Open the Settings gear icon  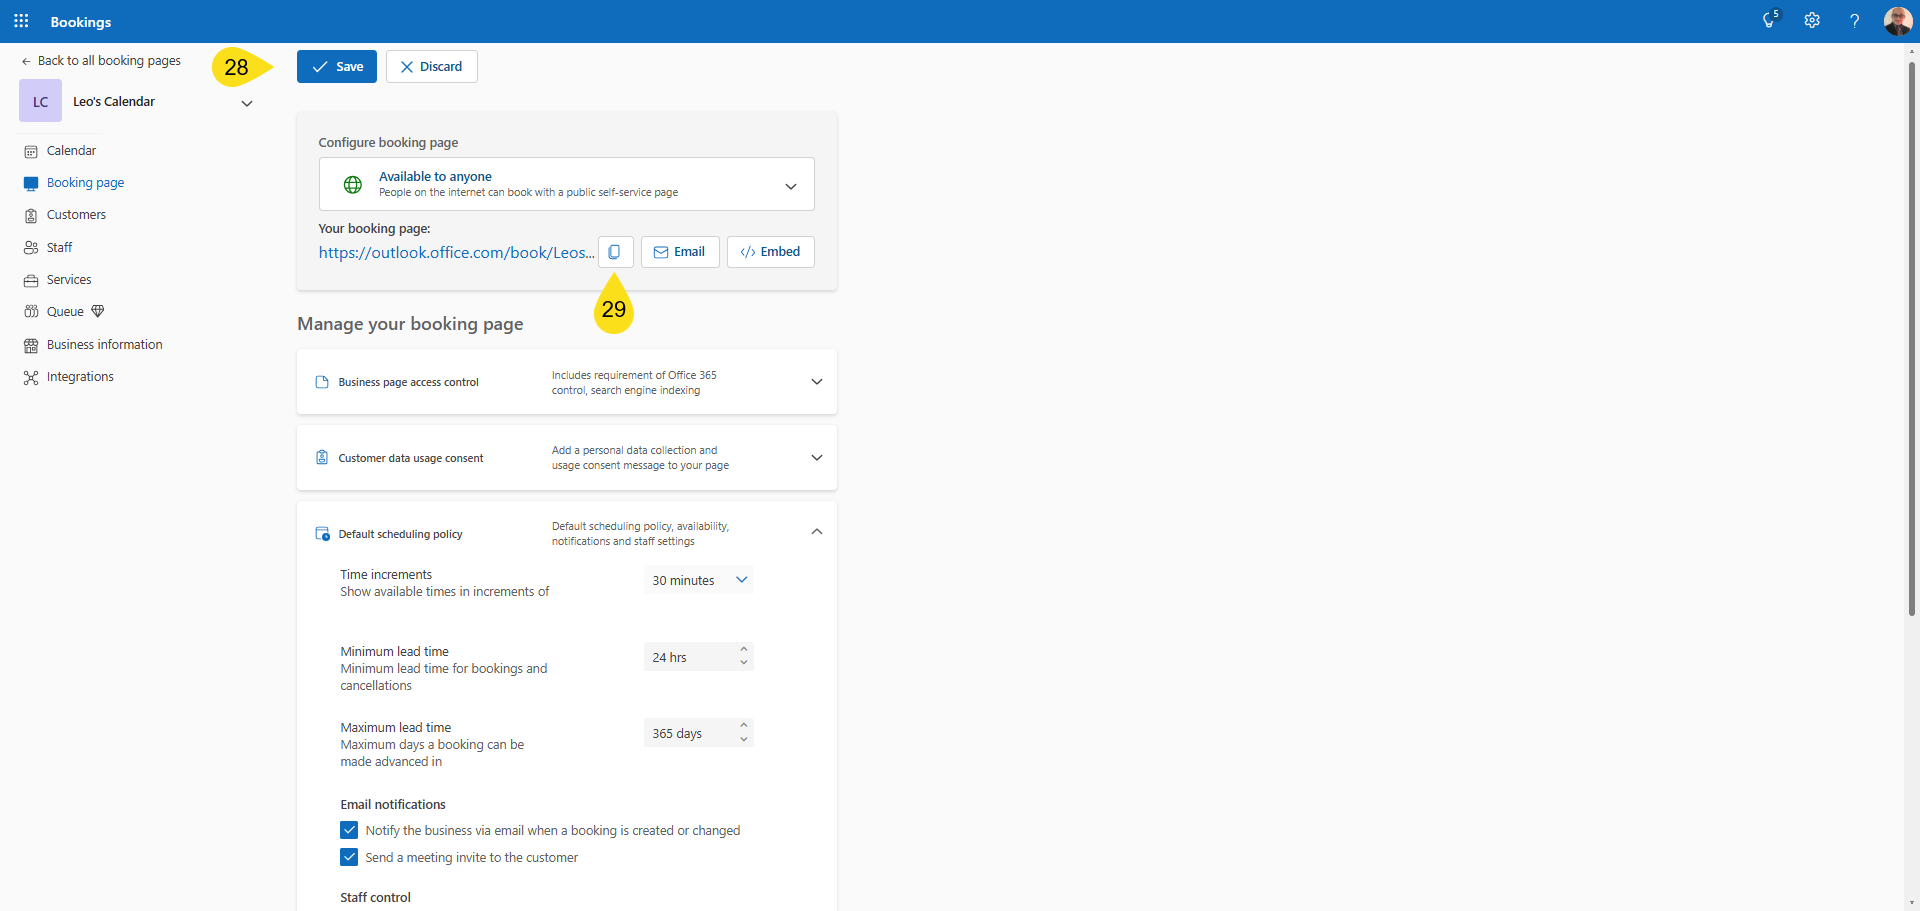point(1811,21)
